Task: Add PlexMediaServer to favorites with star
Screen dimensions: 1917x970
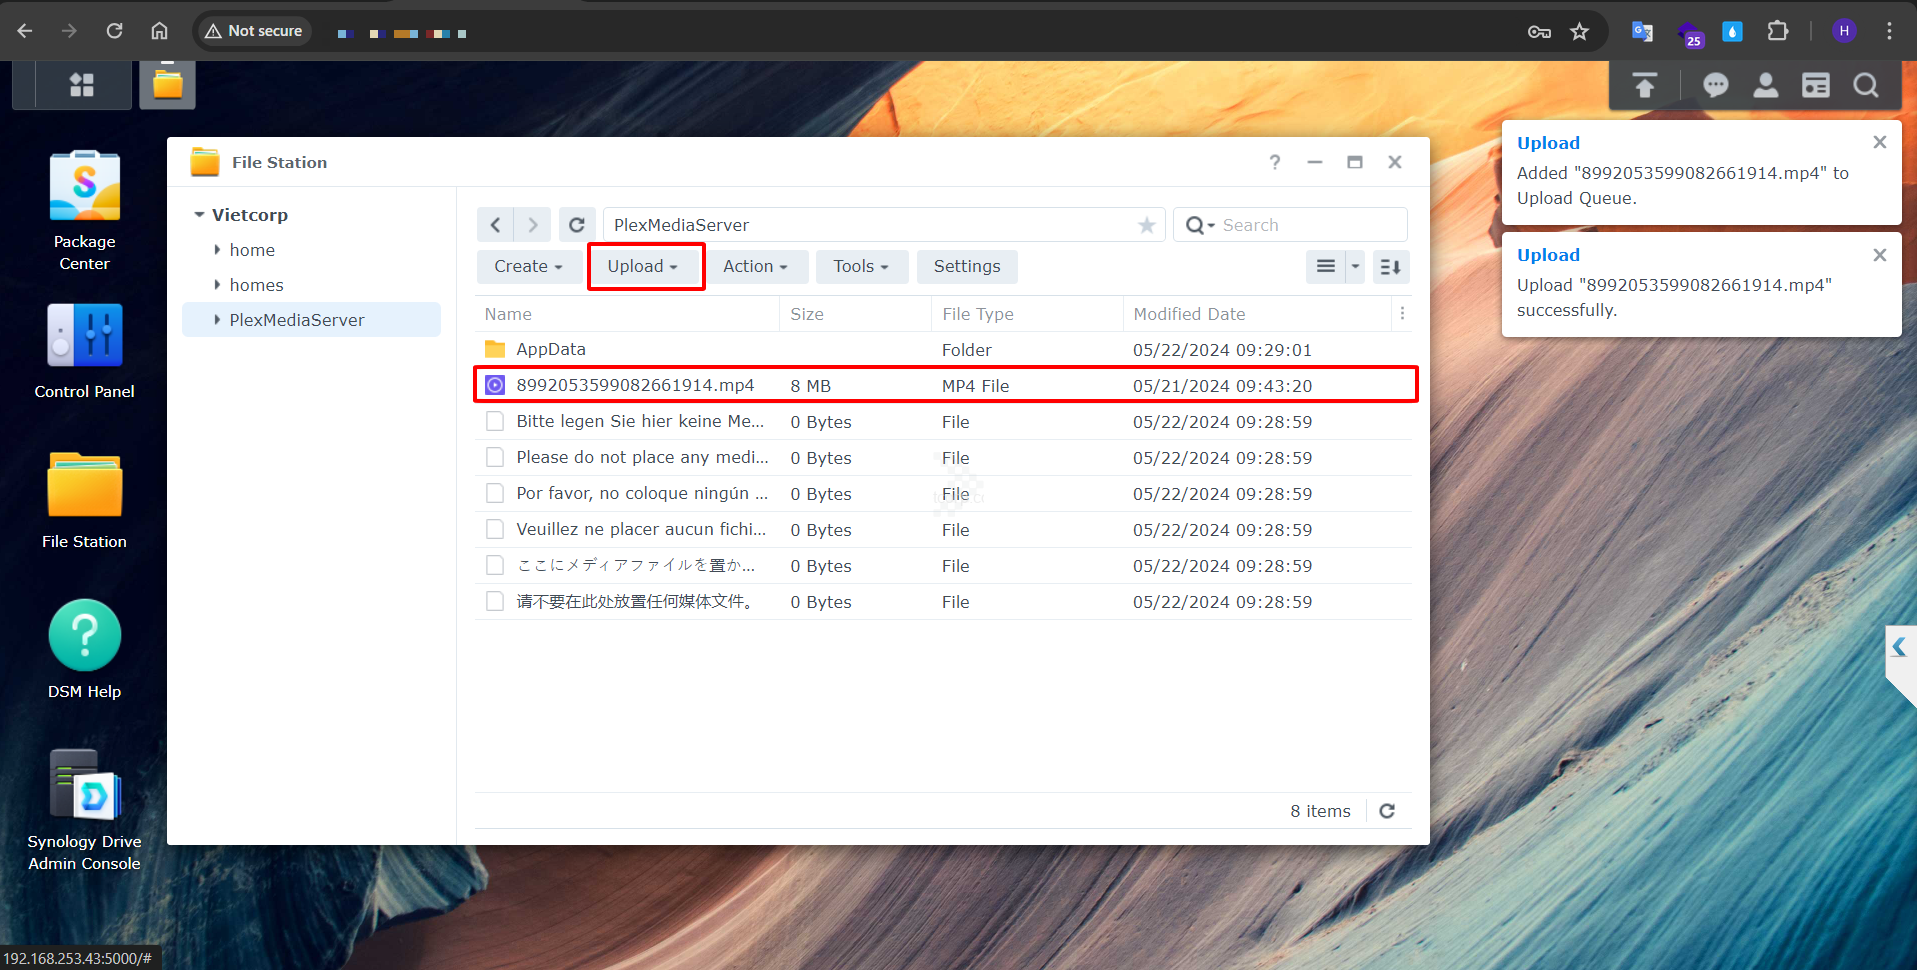Action: click(1146, 226)
